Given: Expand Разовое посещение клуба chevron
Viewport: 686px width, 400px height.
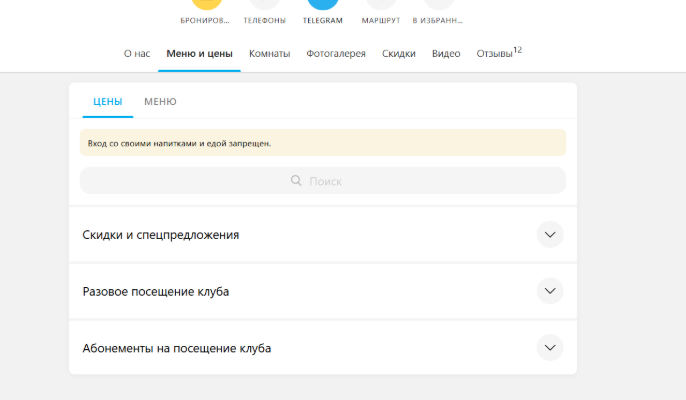Looking at the screenshot, I should 550,291.
